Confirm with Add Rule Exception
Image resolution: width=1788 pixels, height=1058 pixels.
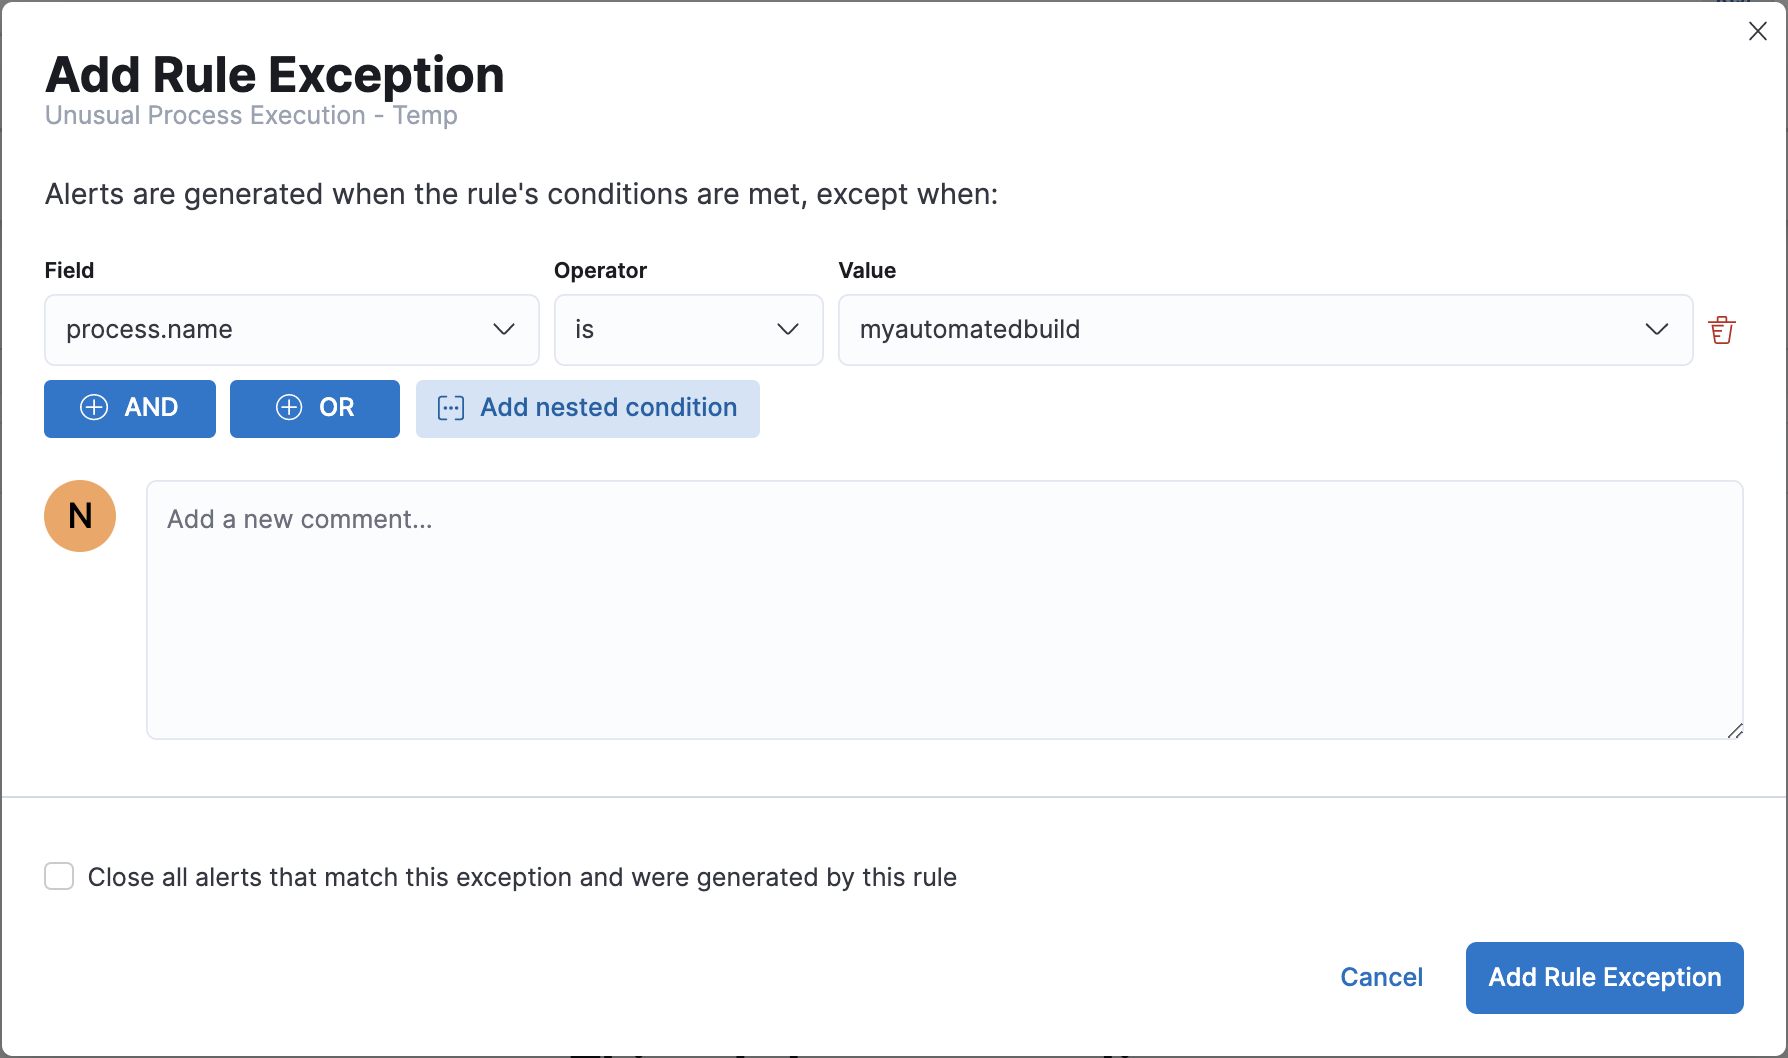[1604, 977]
